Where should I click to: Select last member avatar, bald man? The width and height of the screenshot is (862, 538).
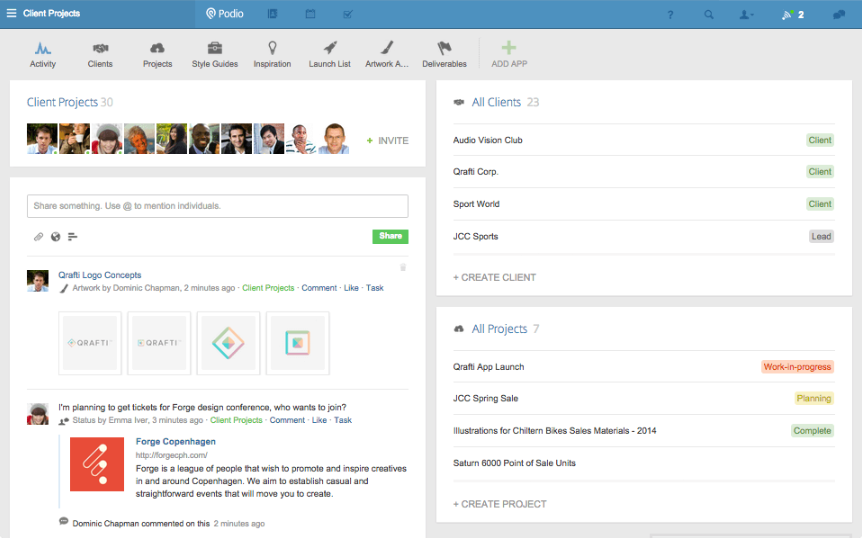pos(334,138)
